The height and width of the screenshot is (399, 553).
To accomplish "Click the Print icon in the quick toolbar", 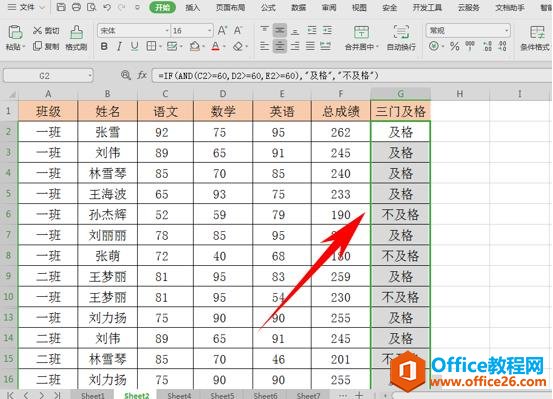I will pos(76,7).
